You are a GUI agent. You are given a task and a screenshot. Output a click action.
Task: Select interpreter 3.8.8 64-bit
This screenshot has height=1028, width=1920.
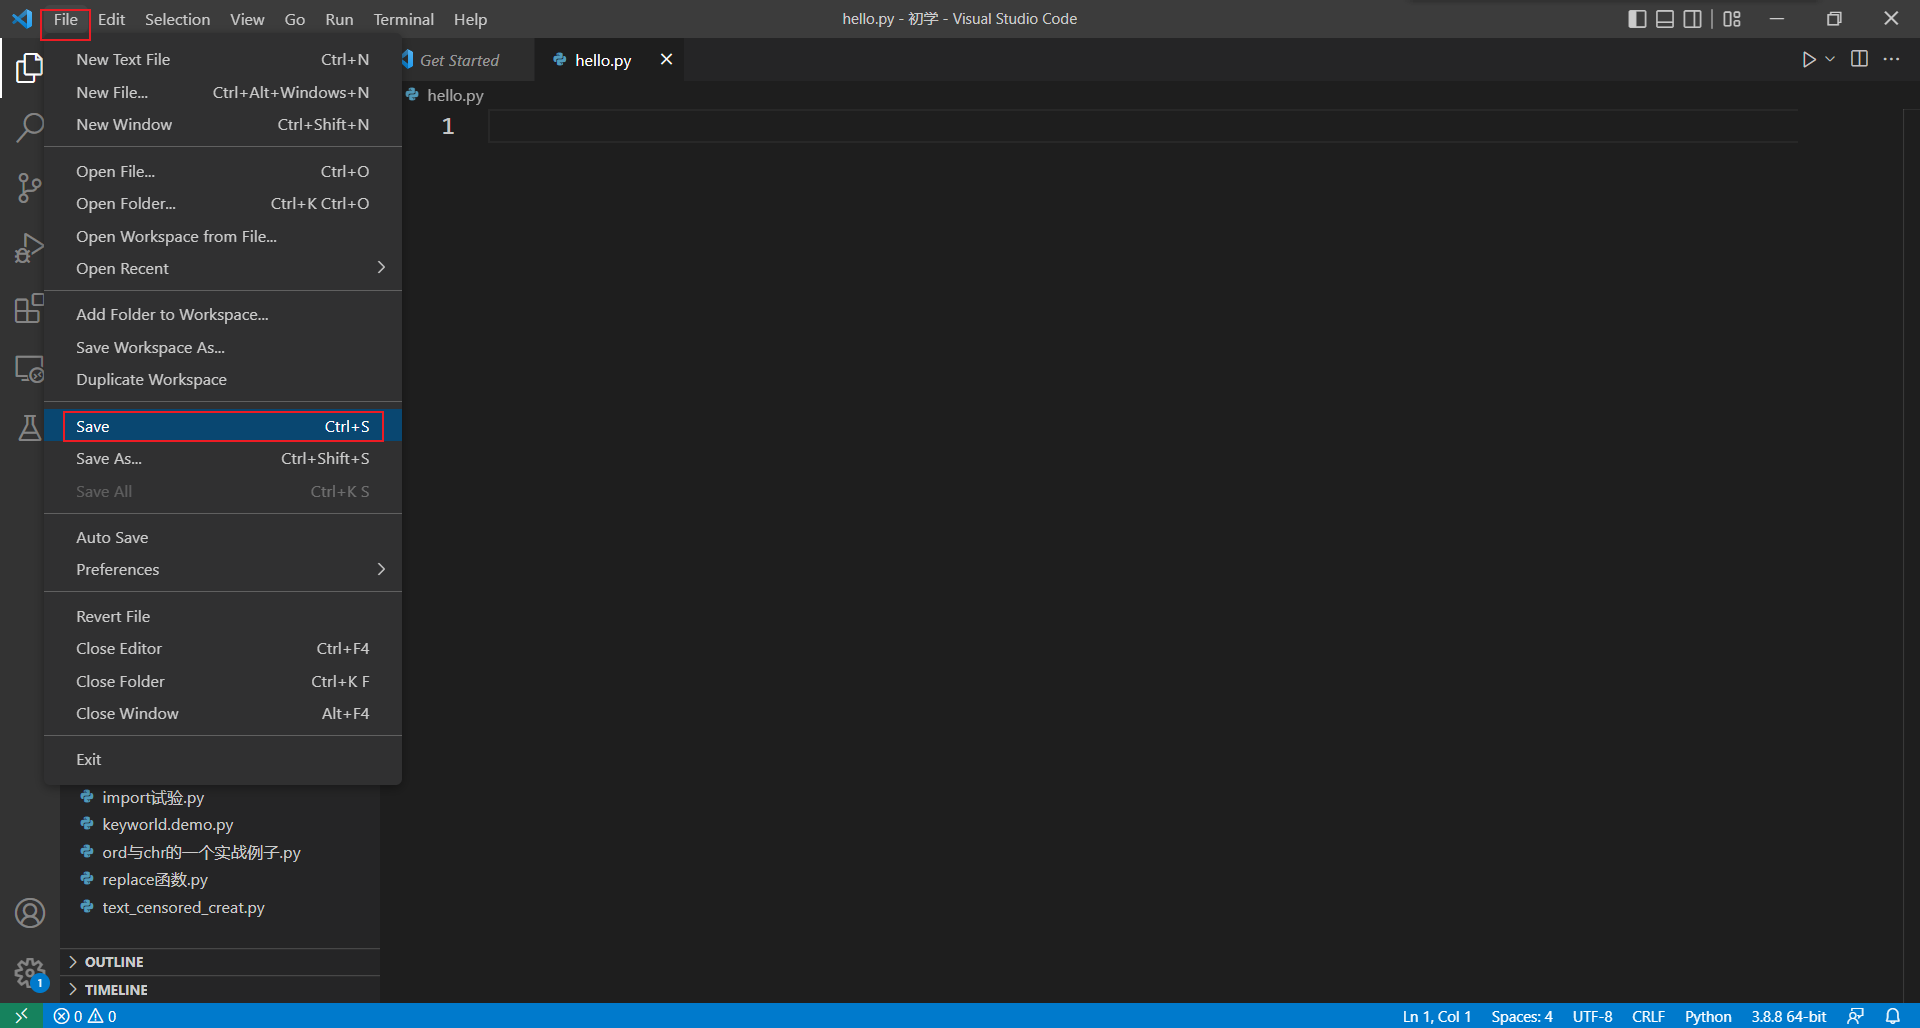1788,1016
